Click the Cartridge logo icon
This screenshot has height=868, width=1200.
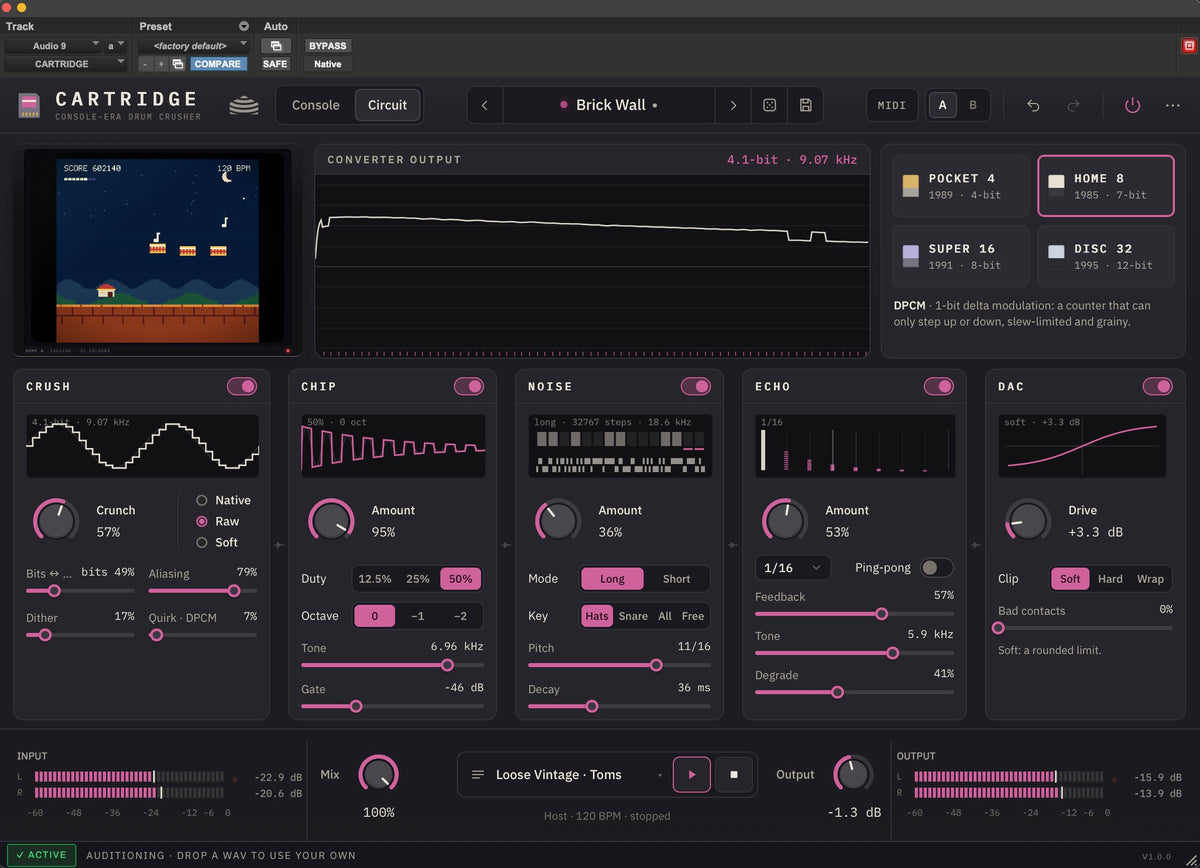tap(29, 105)
